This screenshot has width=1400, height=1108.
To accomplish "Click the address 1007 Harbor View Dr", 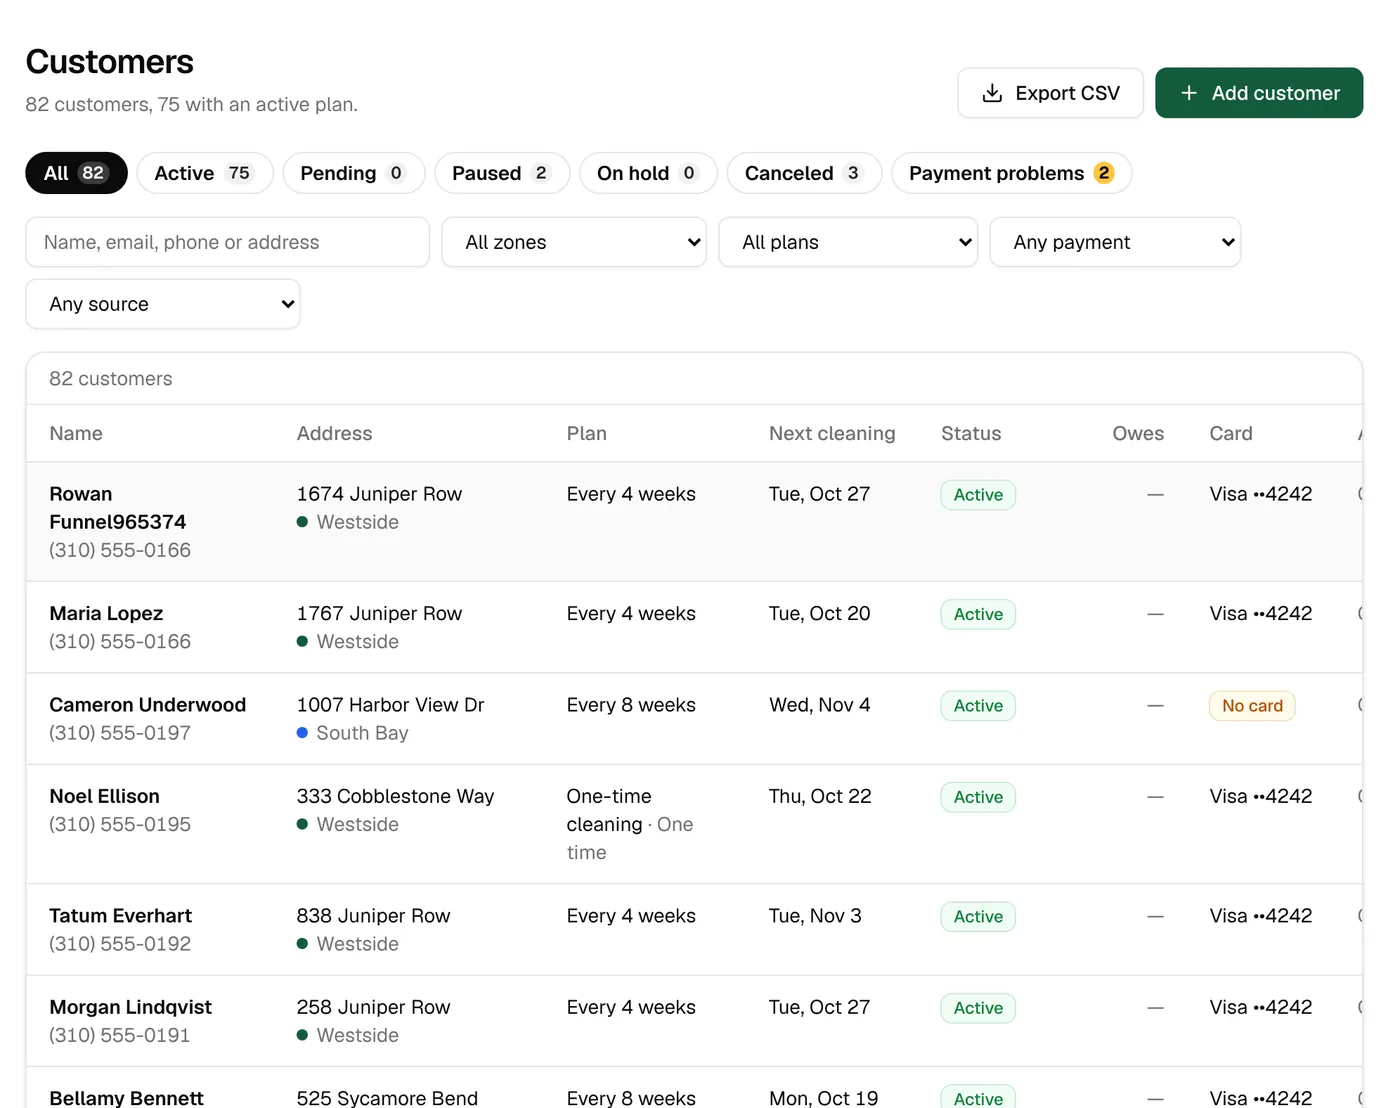I will coord(390,705).
